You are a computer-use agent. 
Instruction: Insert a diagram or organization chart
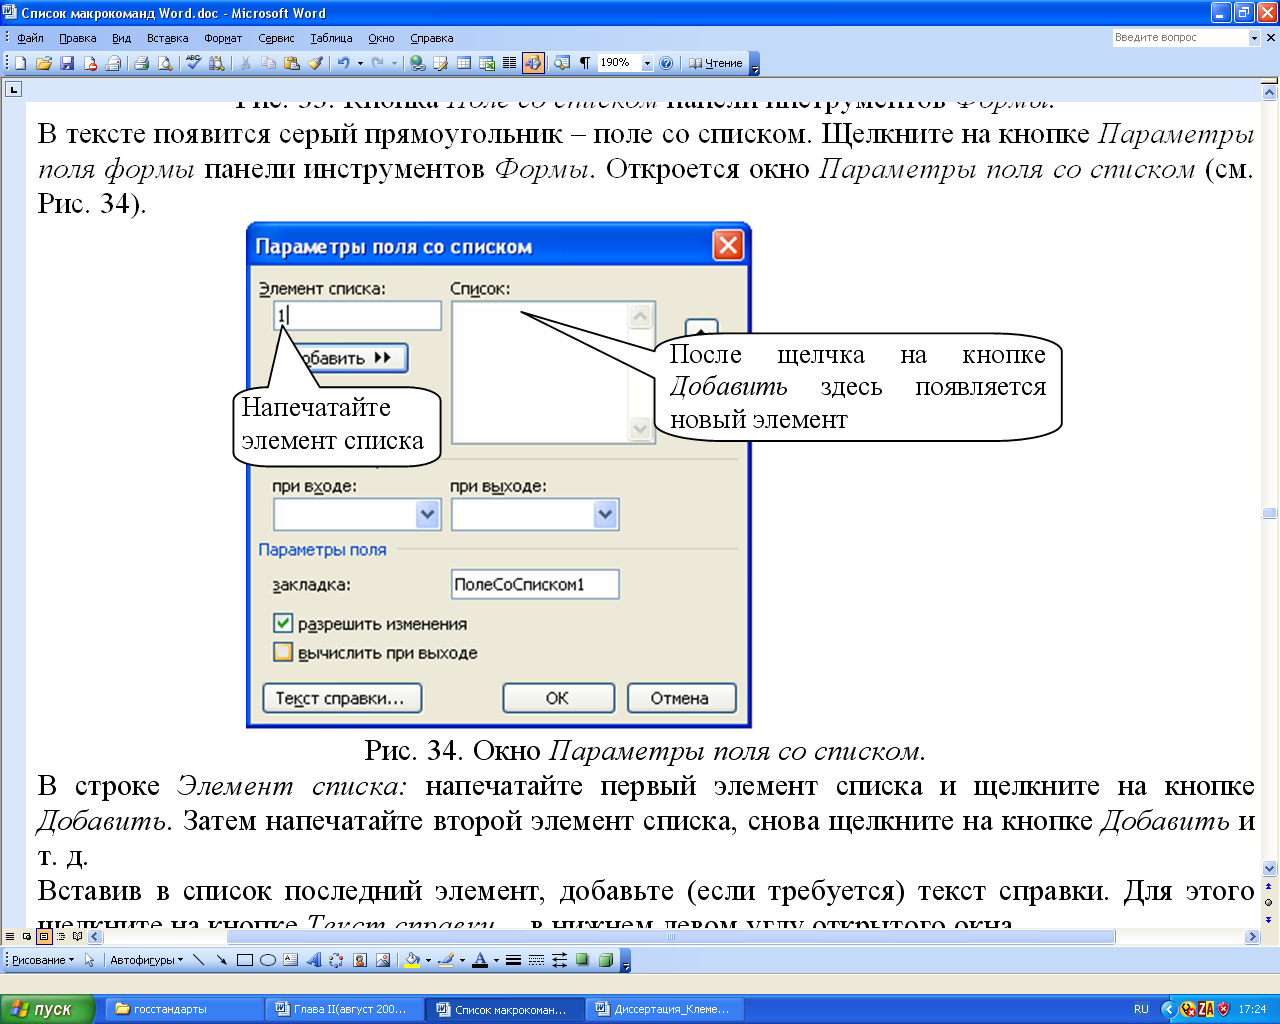[x=336, y=960]
